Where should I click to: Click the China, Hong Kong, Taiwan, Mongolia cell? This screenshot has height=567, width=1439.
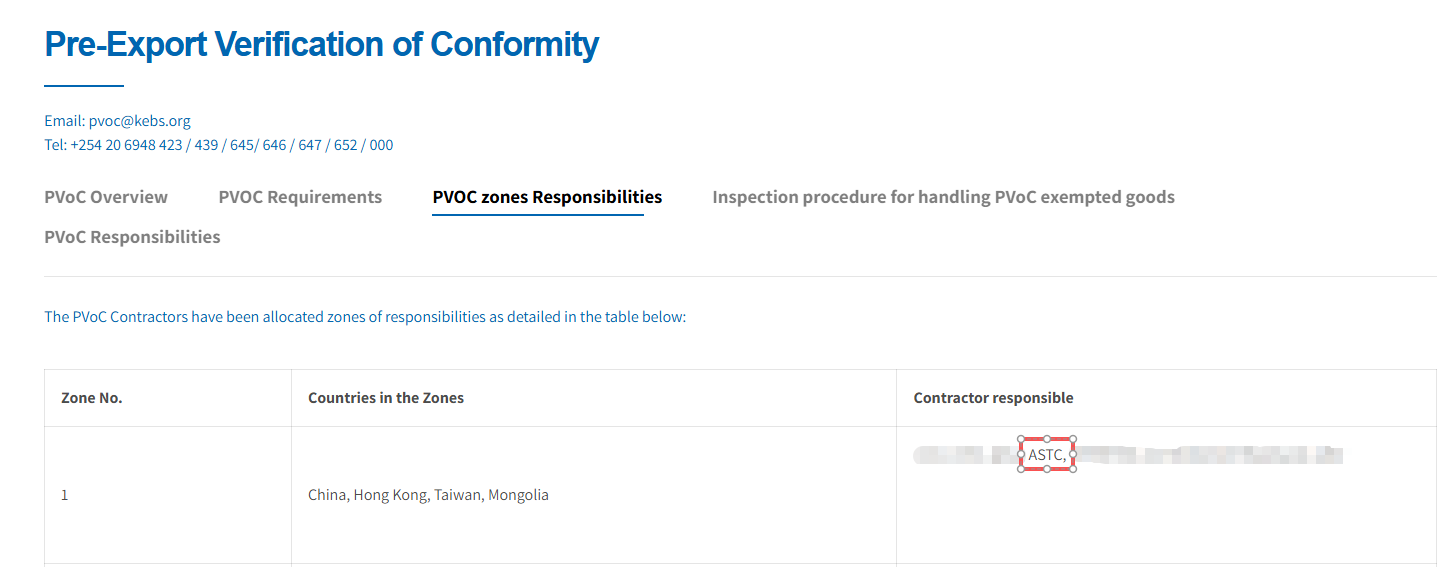coord(428,495)
